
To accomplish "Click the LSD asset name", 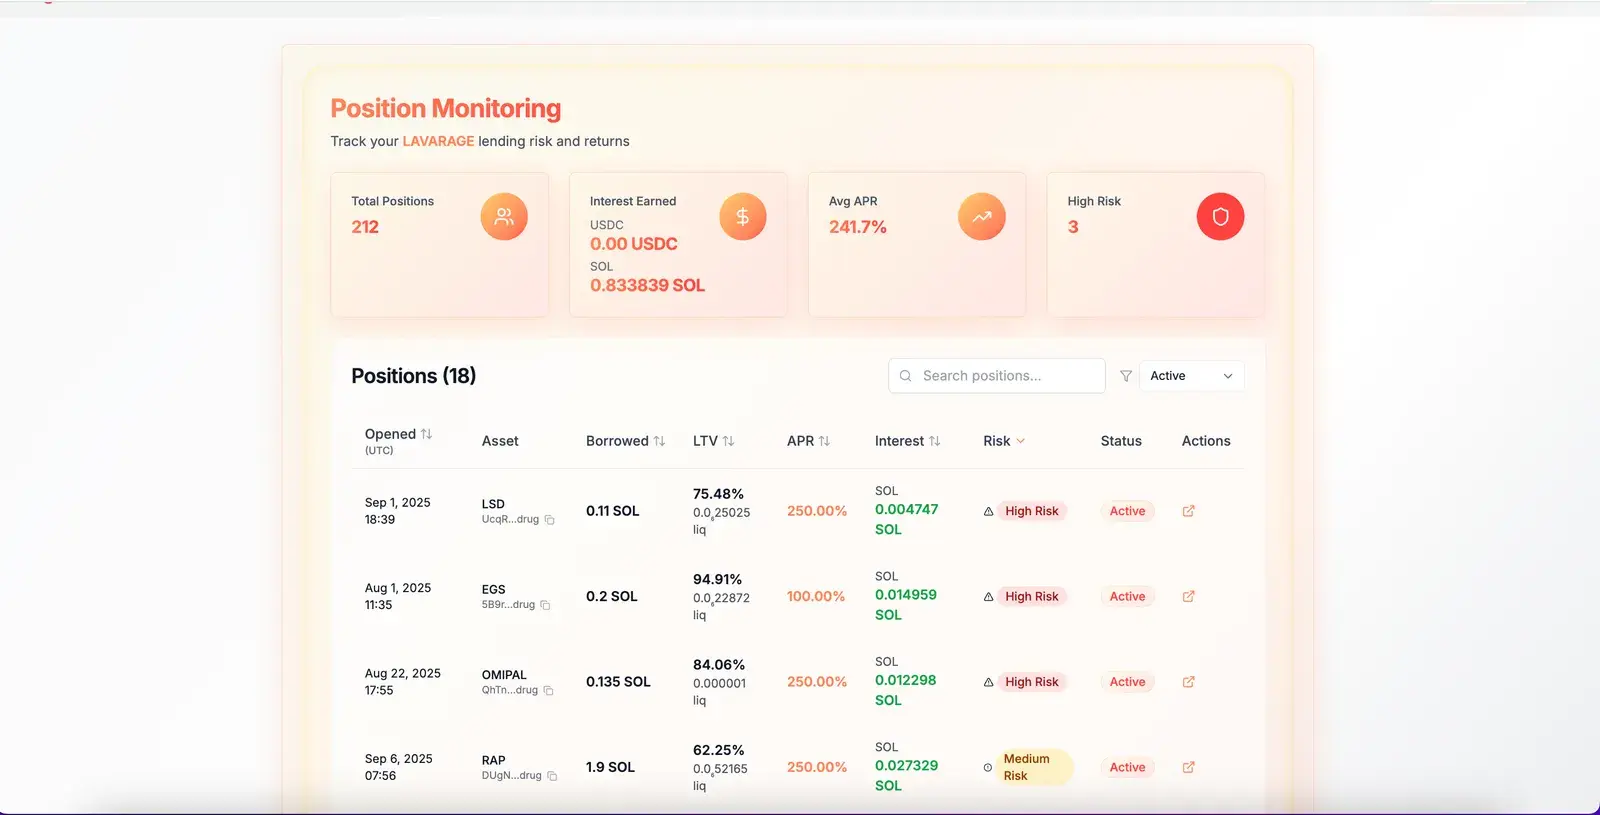I will point(493,504).
